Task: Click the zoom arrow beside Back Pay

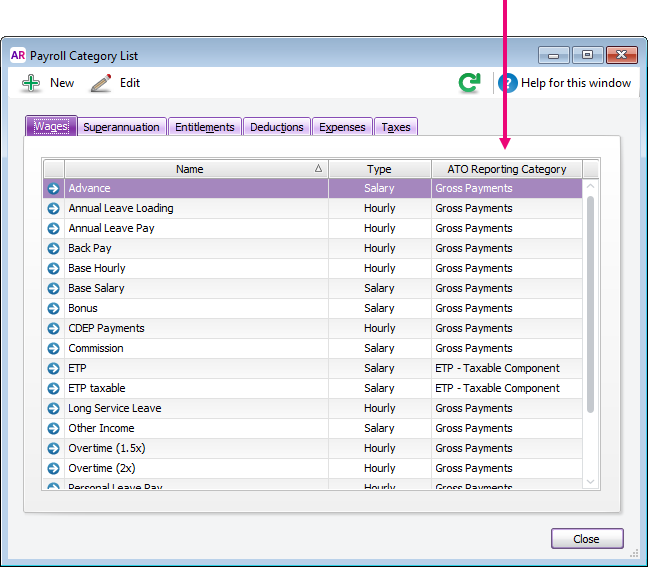Action: 54,248
